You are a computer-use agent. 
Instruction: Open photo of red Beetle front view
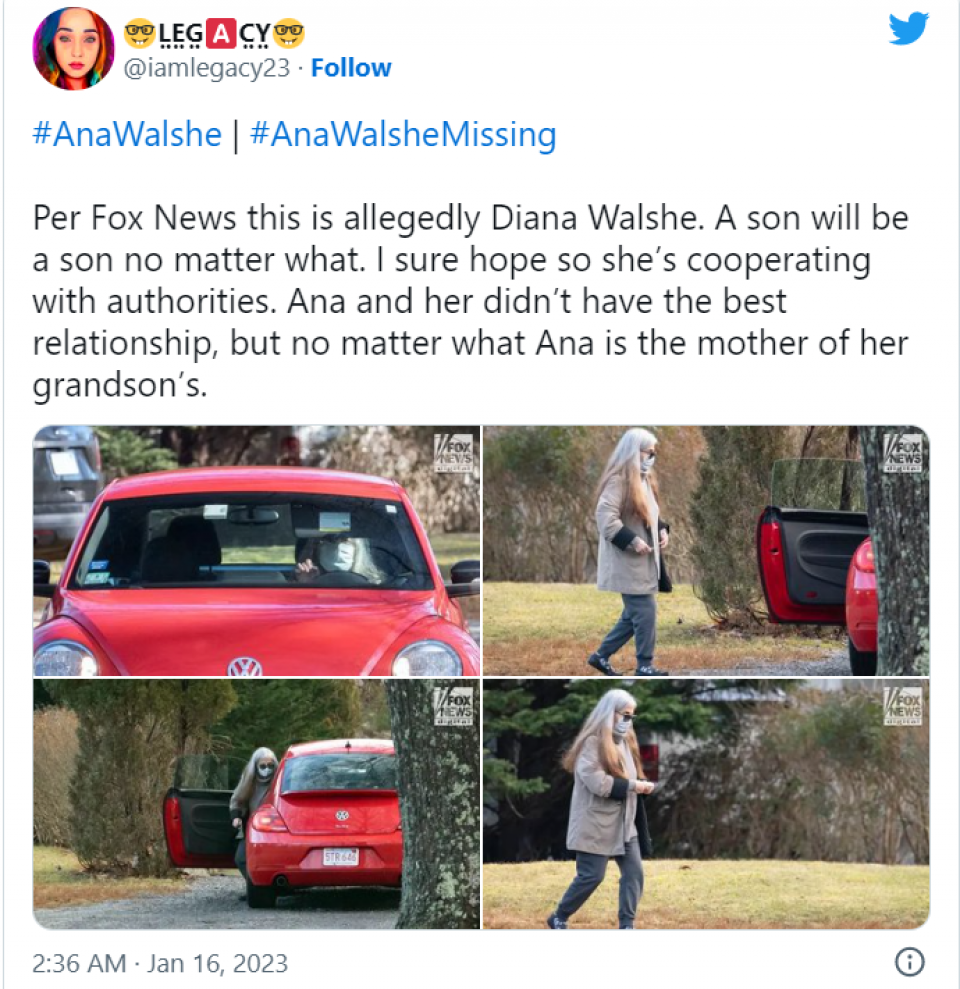point(256,551)
